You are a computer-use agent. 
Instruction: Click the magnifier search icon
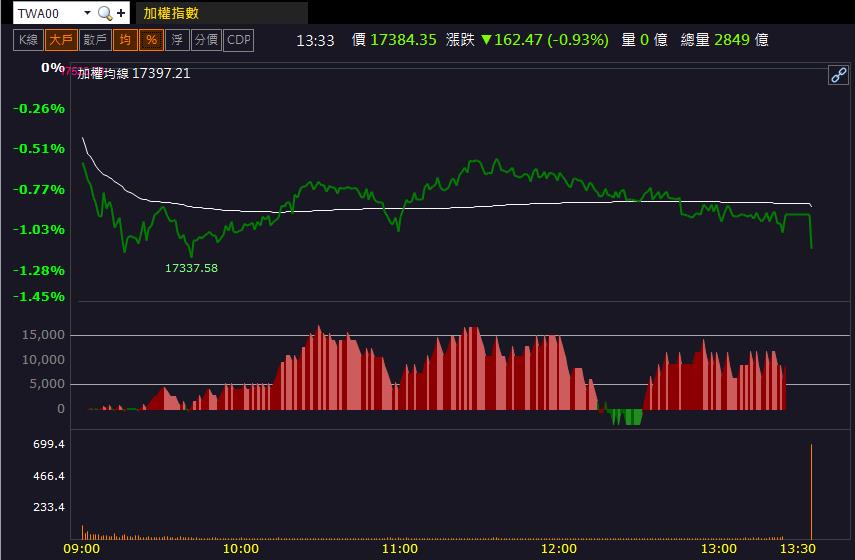(104, 13)
